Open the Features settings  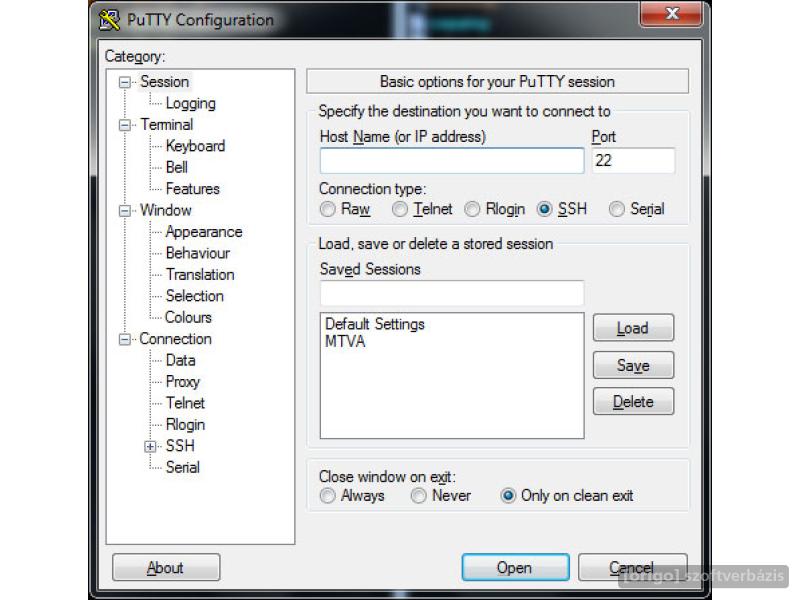click(192, 189)
